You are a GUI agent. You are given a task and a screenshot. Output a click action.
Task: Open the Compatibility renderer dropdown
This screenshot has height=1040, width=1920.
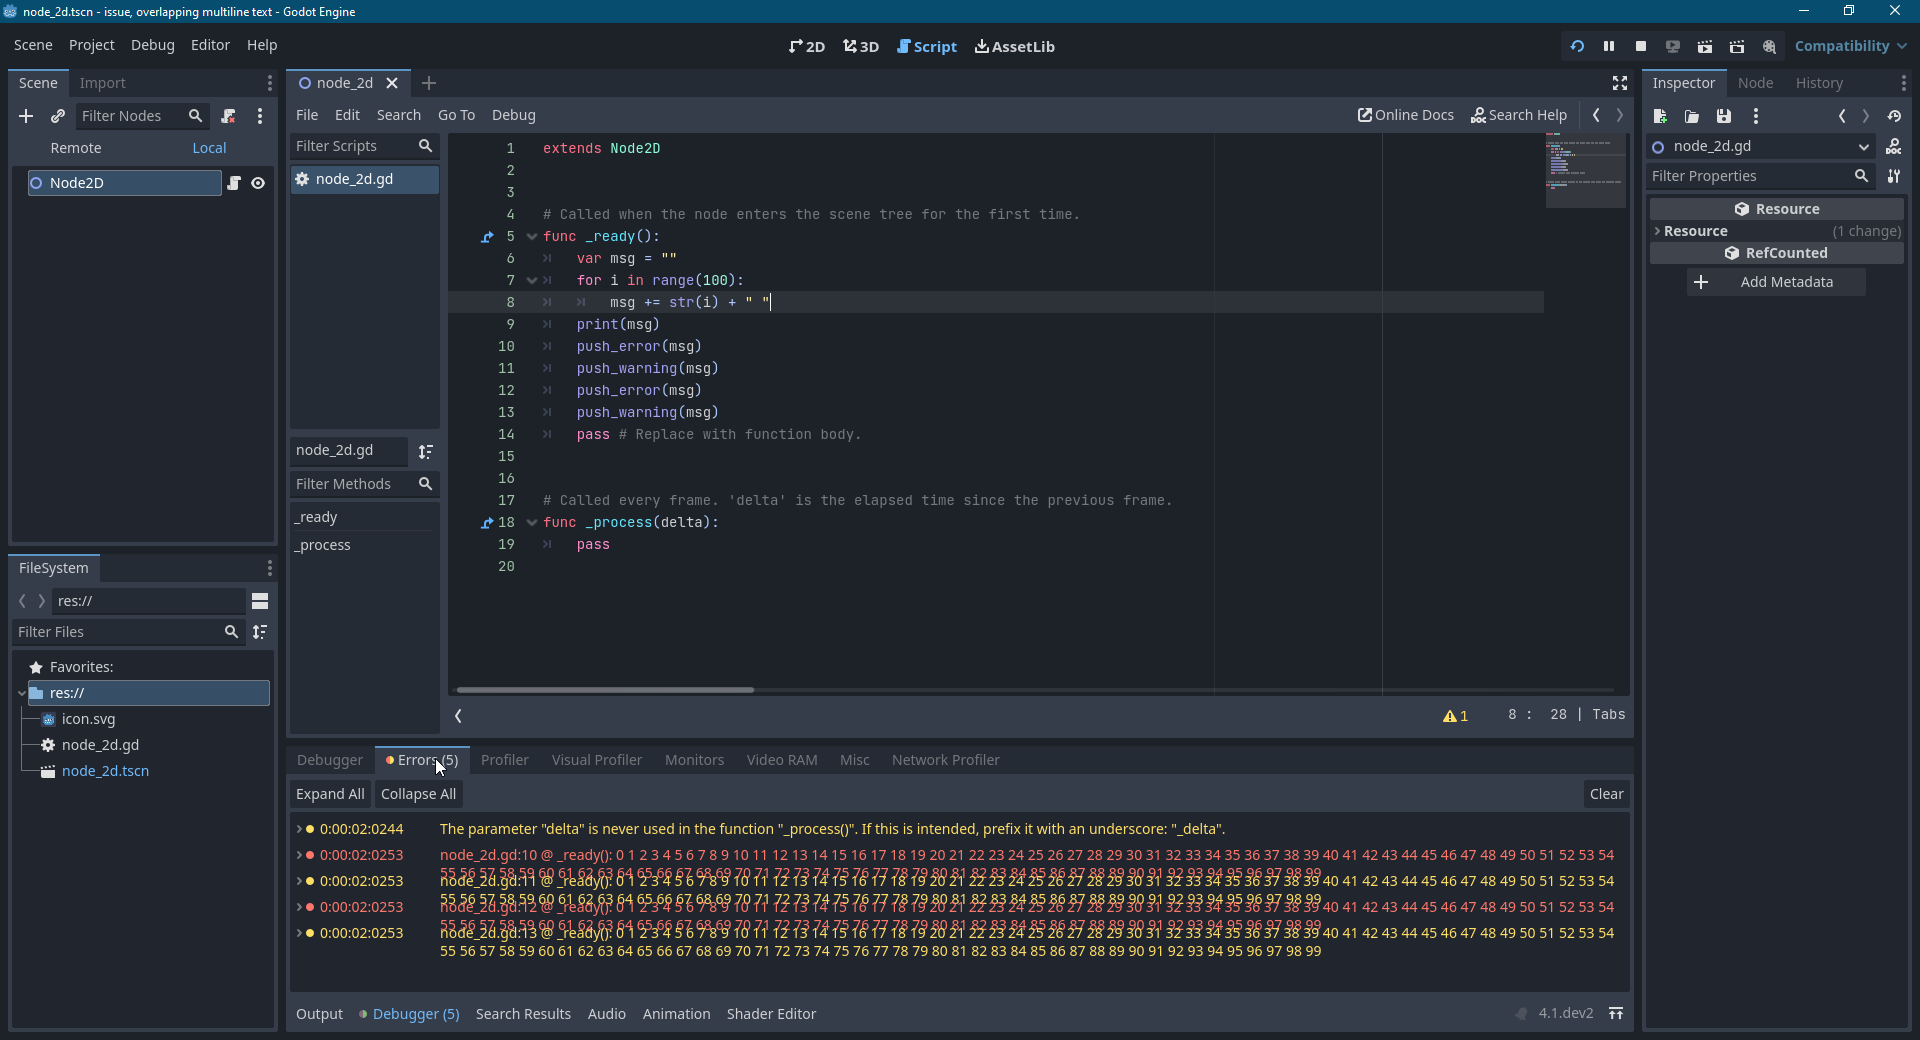pyautogui.click(x=1848, y=46)
